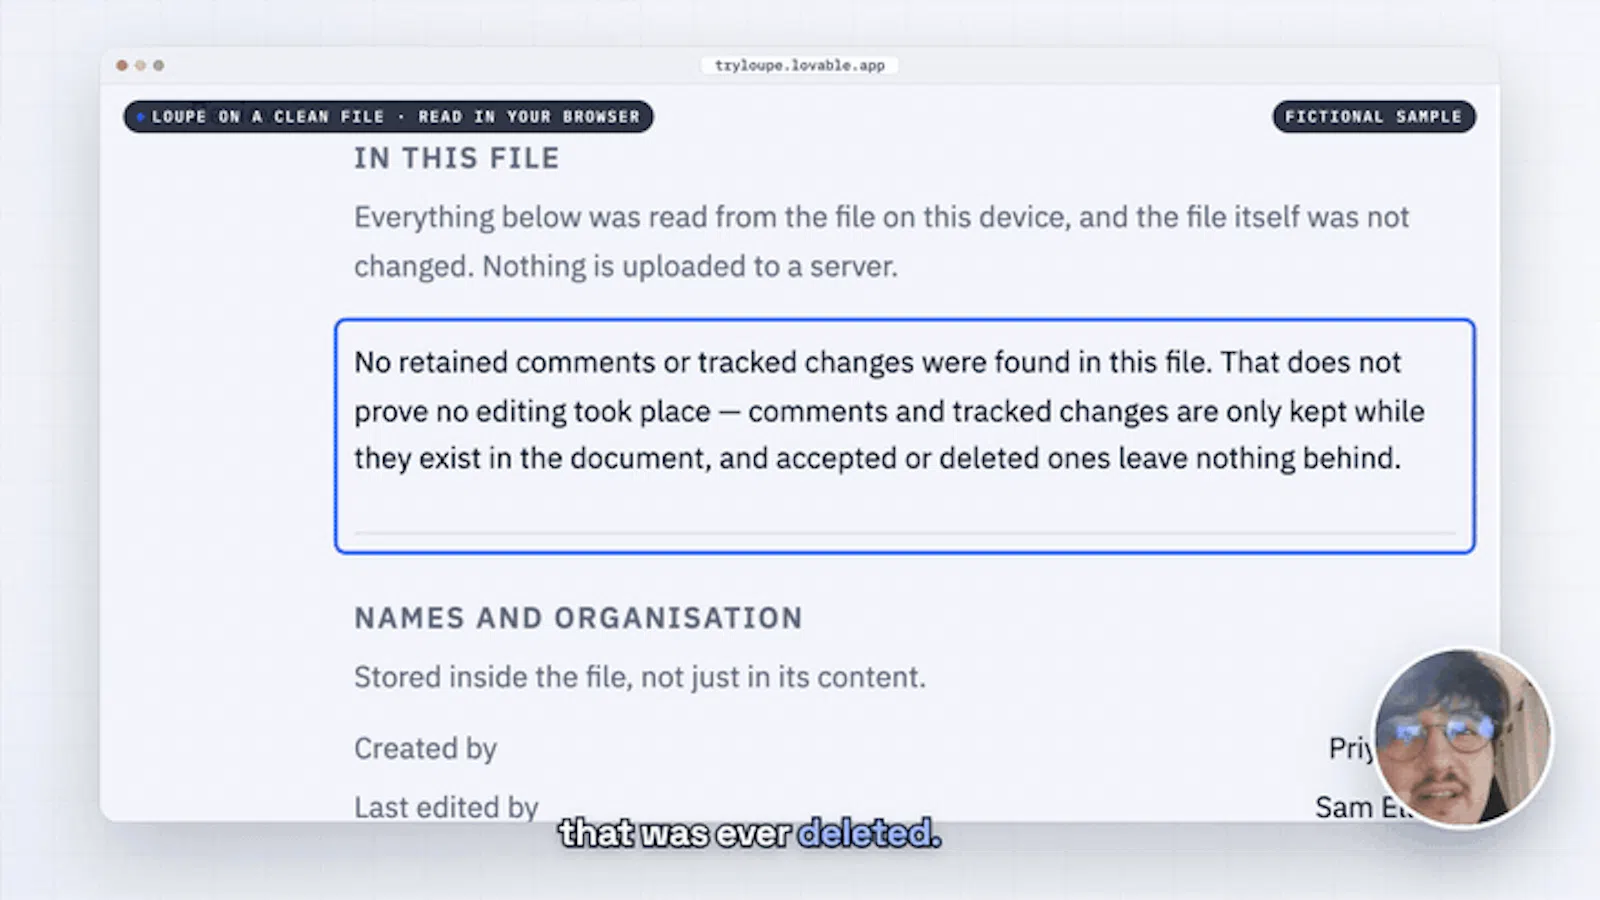Click 'Stored inside the file' description text
Screen dimensions: 1600x900
[640, 677]
